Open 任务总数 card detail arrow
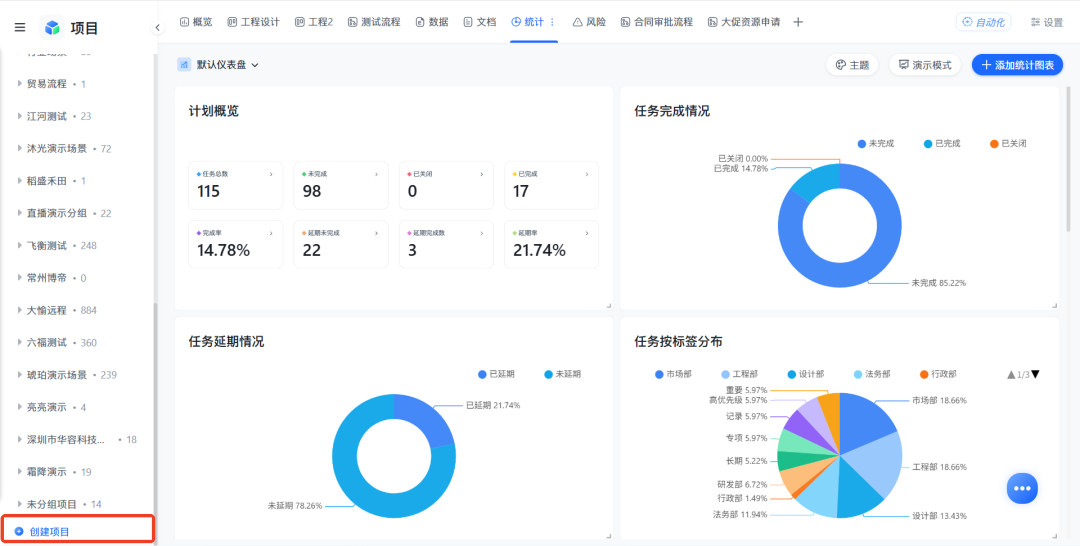 pyautogui.click(x=271, y=175)
